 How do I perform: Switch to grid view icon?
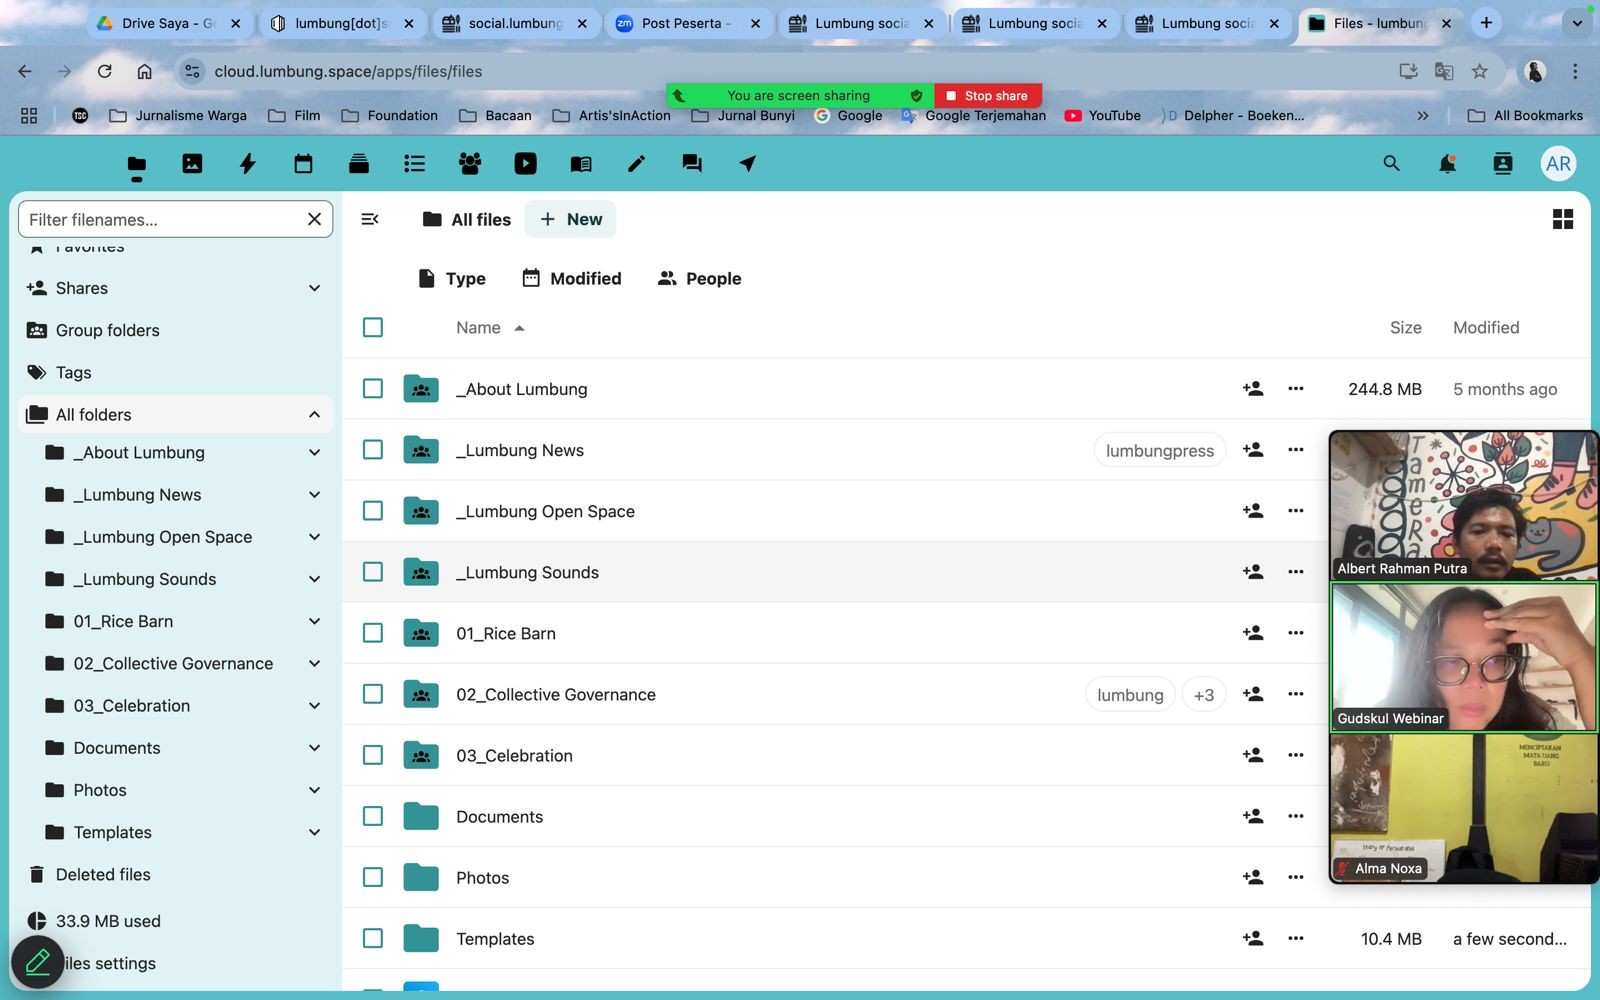click(1562, 219)
